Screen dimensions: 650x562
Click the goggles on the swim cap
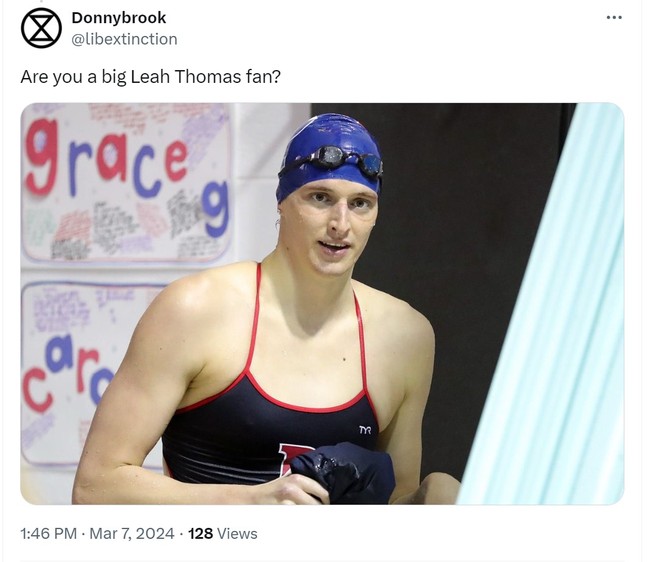click(x=334, y=161)
